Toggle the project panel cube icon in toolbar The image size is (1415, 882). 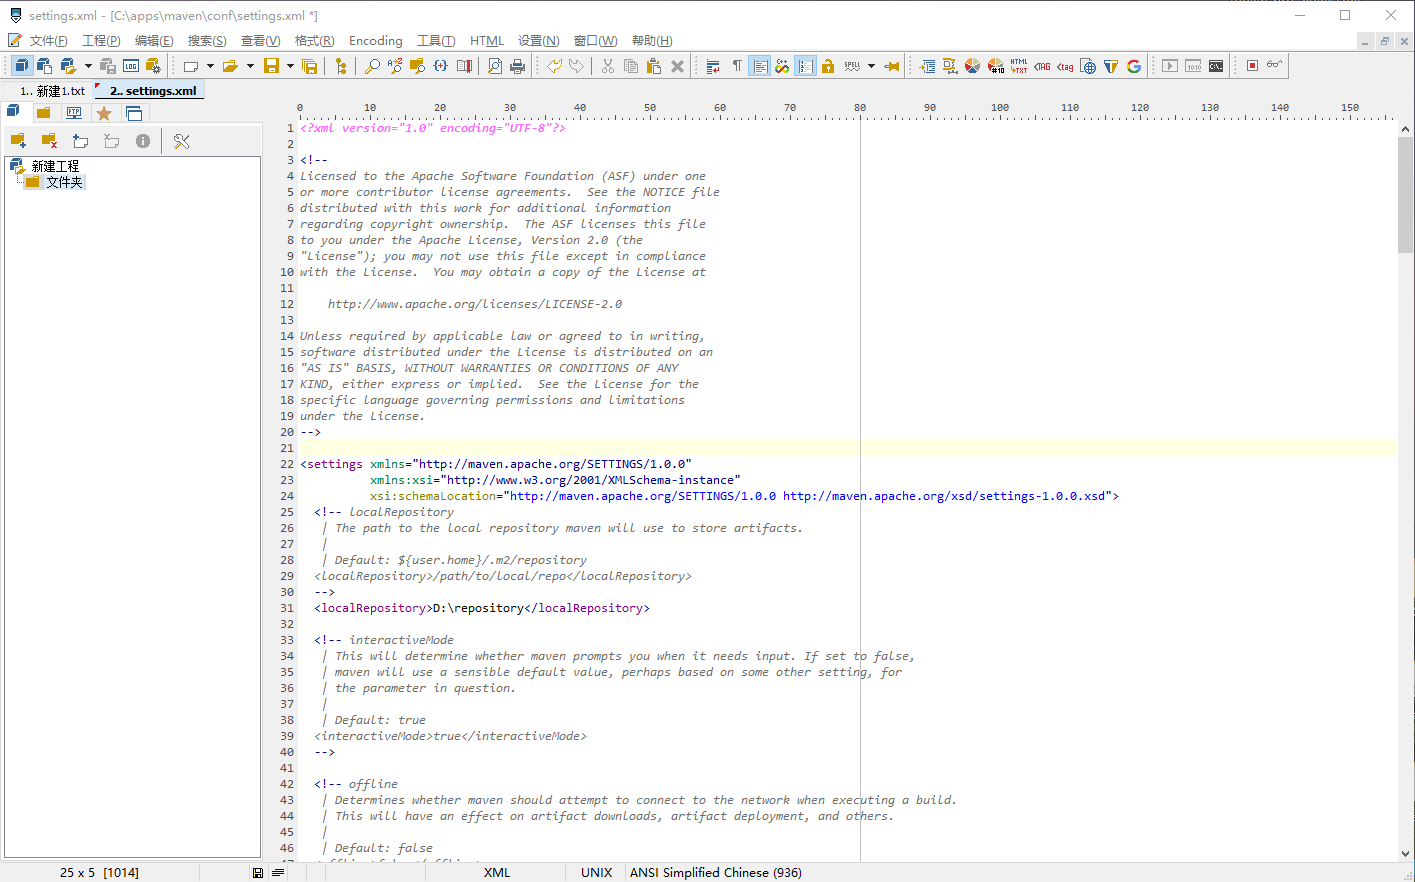point(22,66)
